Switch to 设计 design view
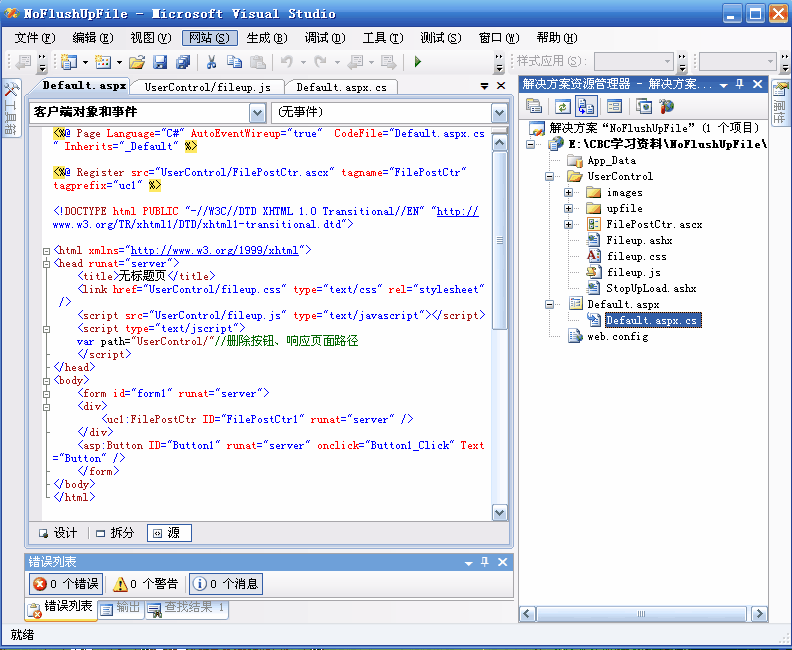 tap(57, 533)
